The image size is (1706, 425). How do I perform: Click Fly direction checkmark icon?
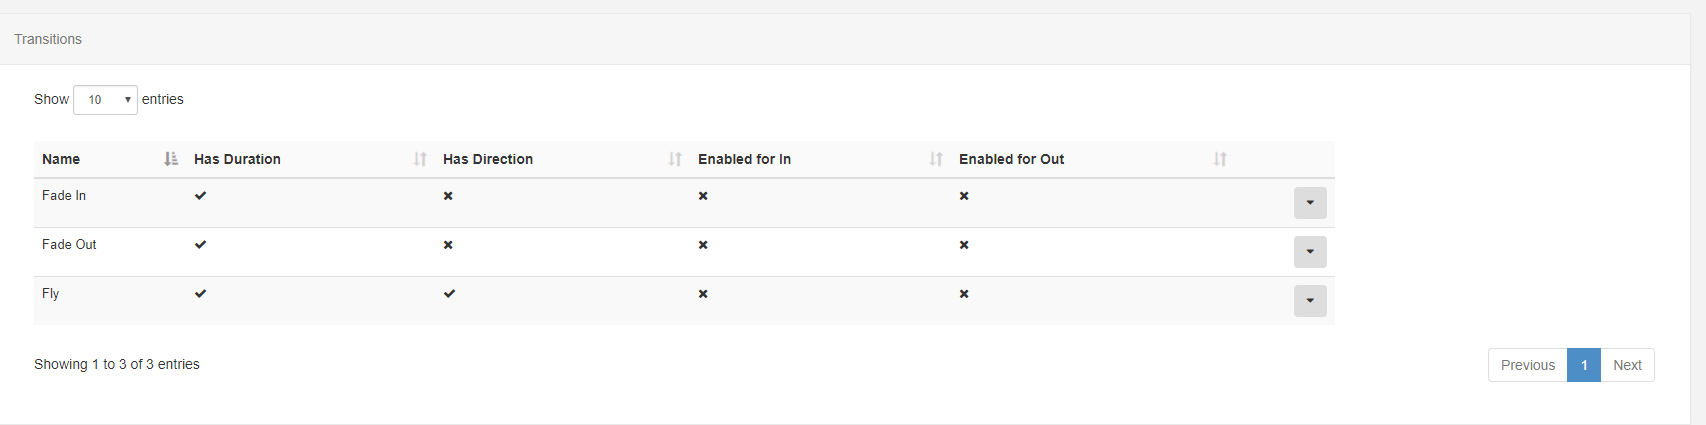tap(449, 294)
